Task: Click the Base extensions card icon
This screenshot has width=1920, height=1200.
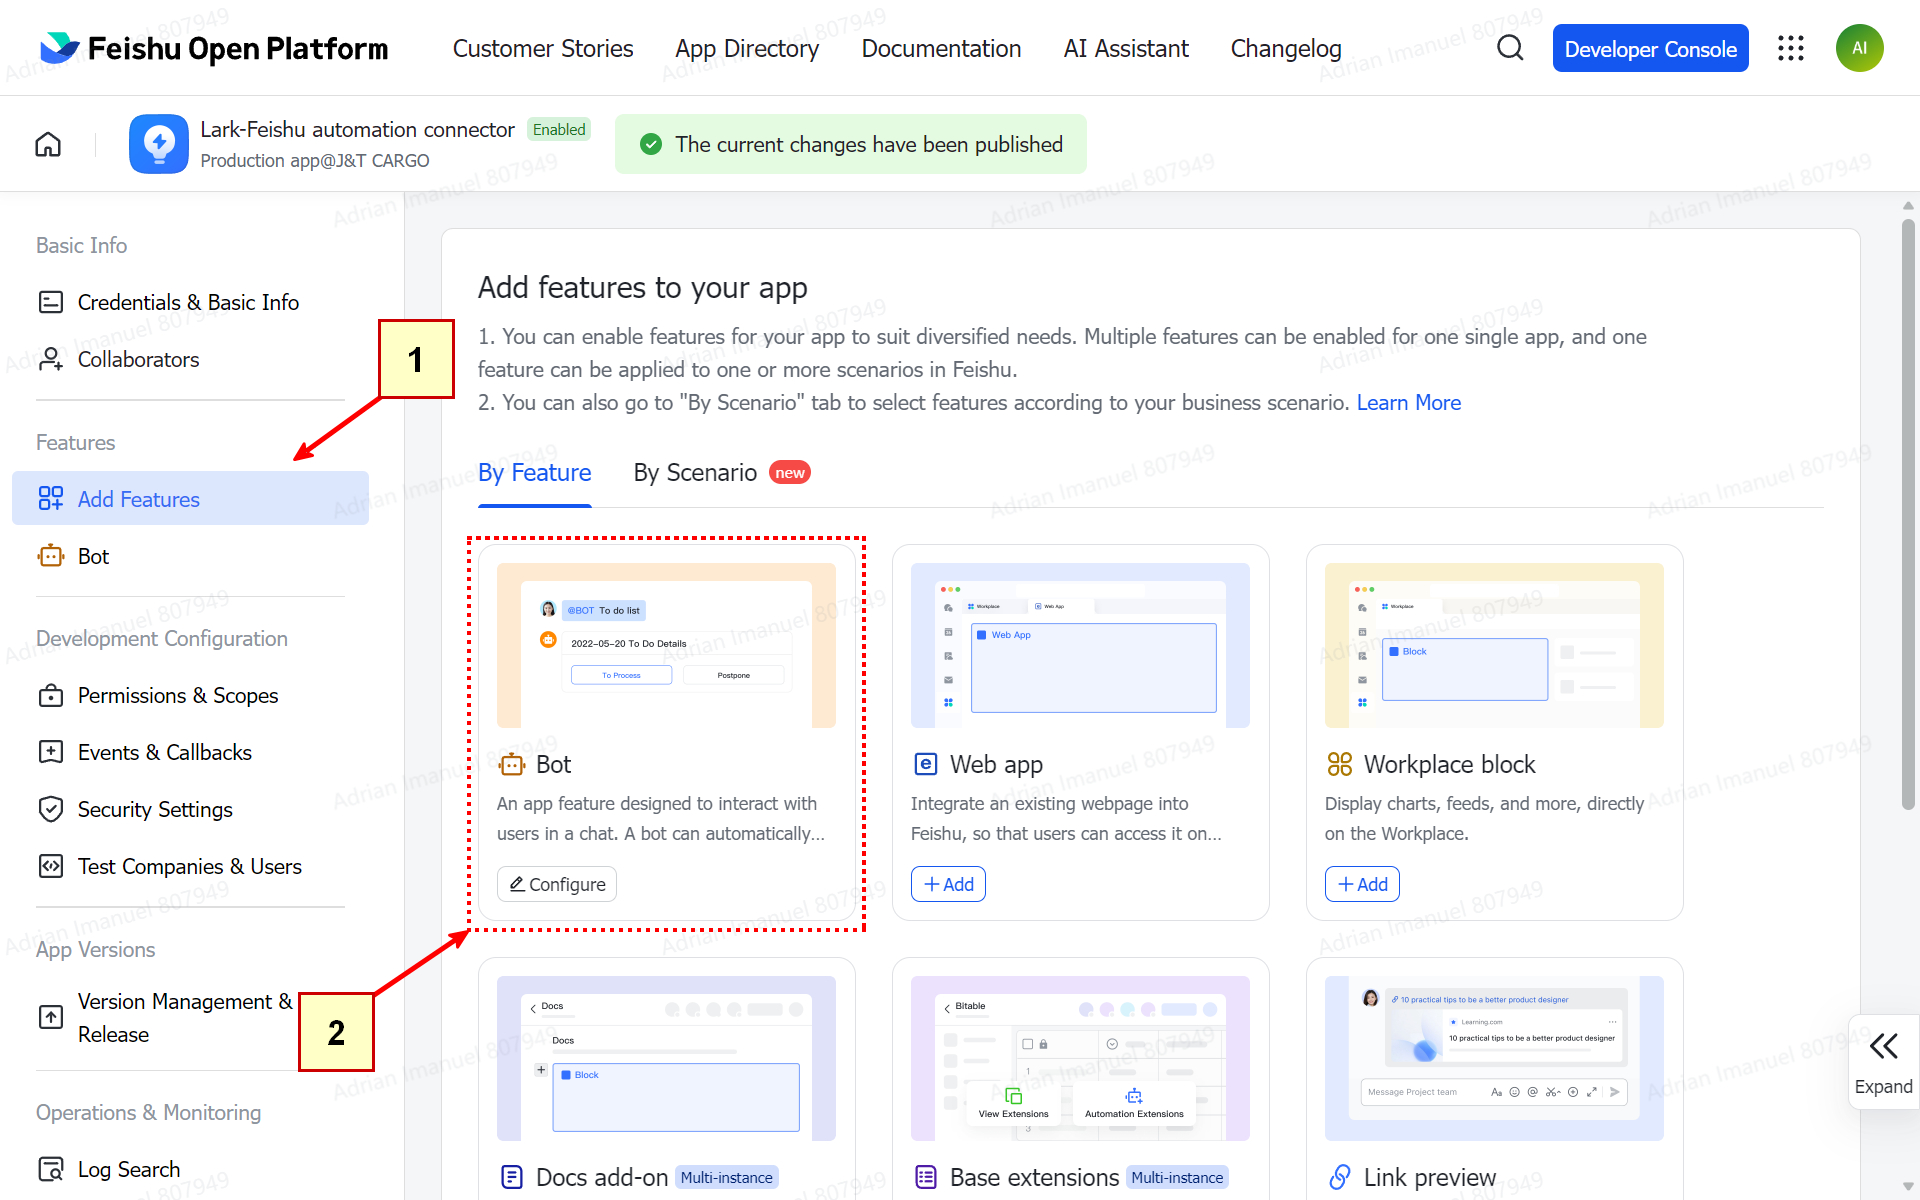Action: pyautogui.click(x=926, y=1177)
